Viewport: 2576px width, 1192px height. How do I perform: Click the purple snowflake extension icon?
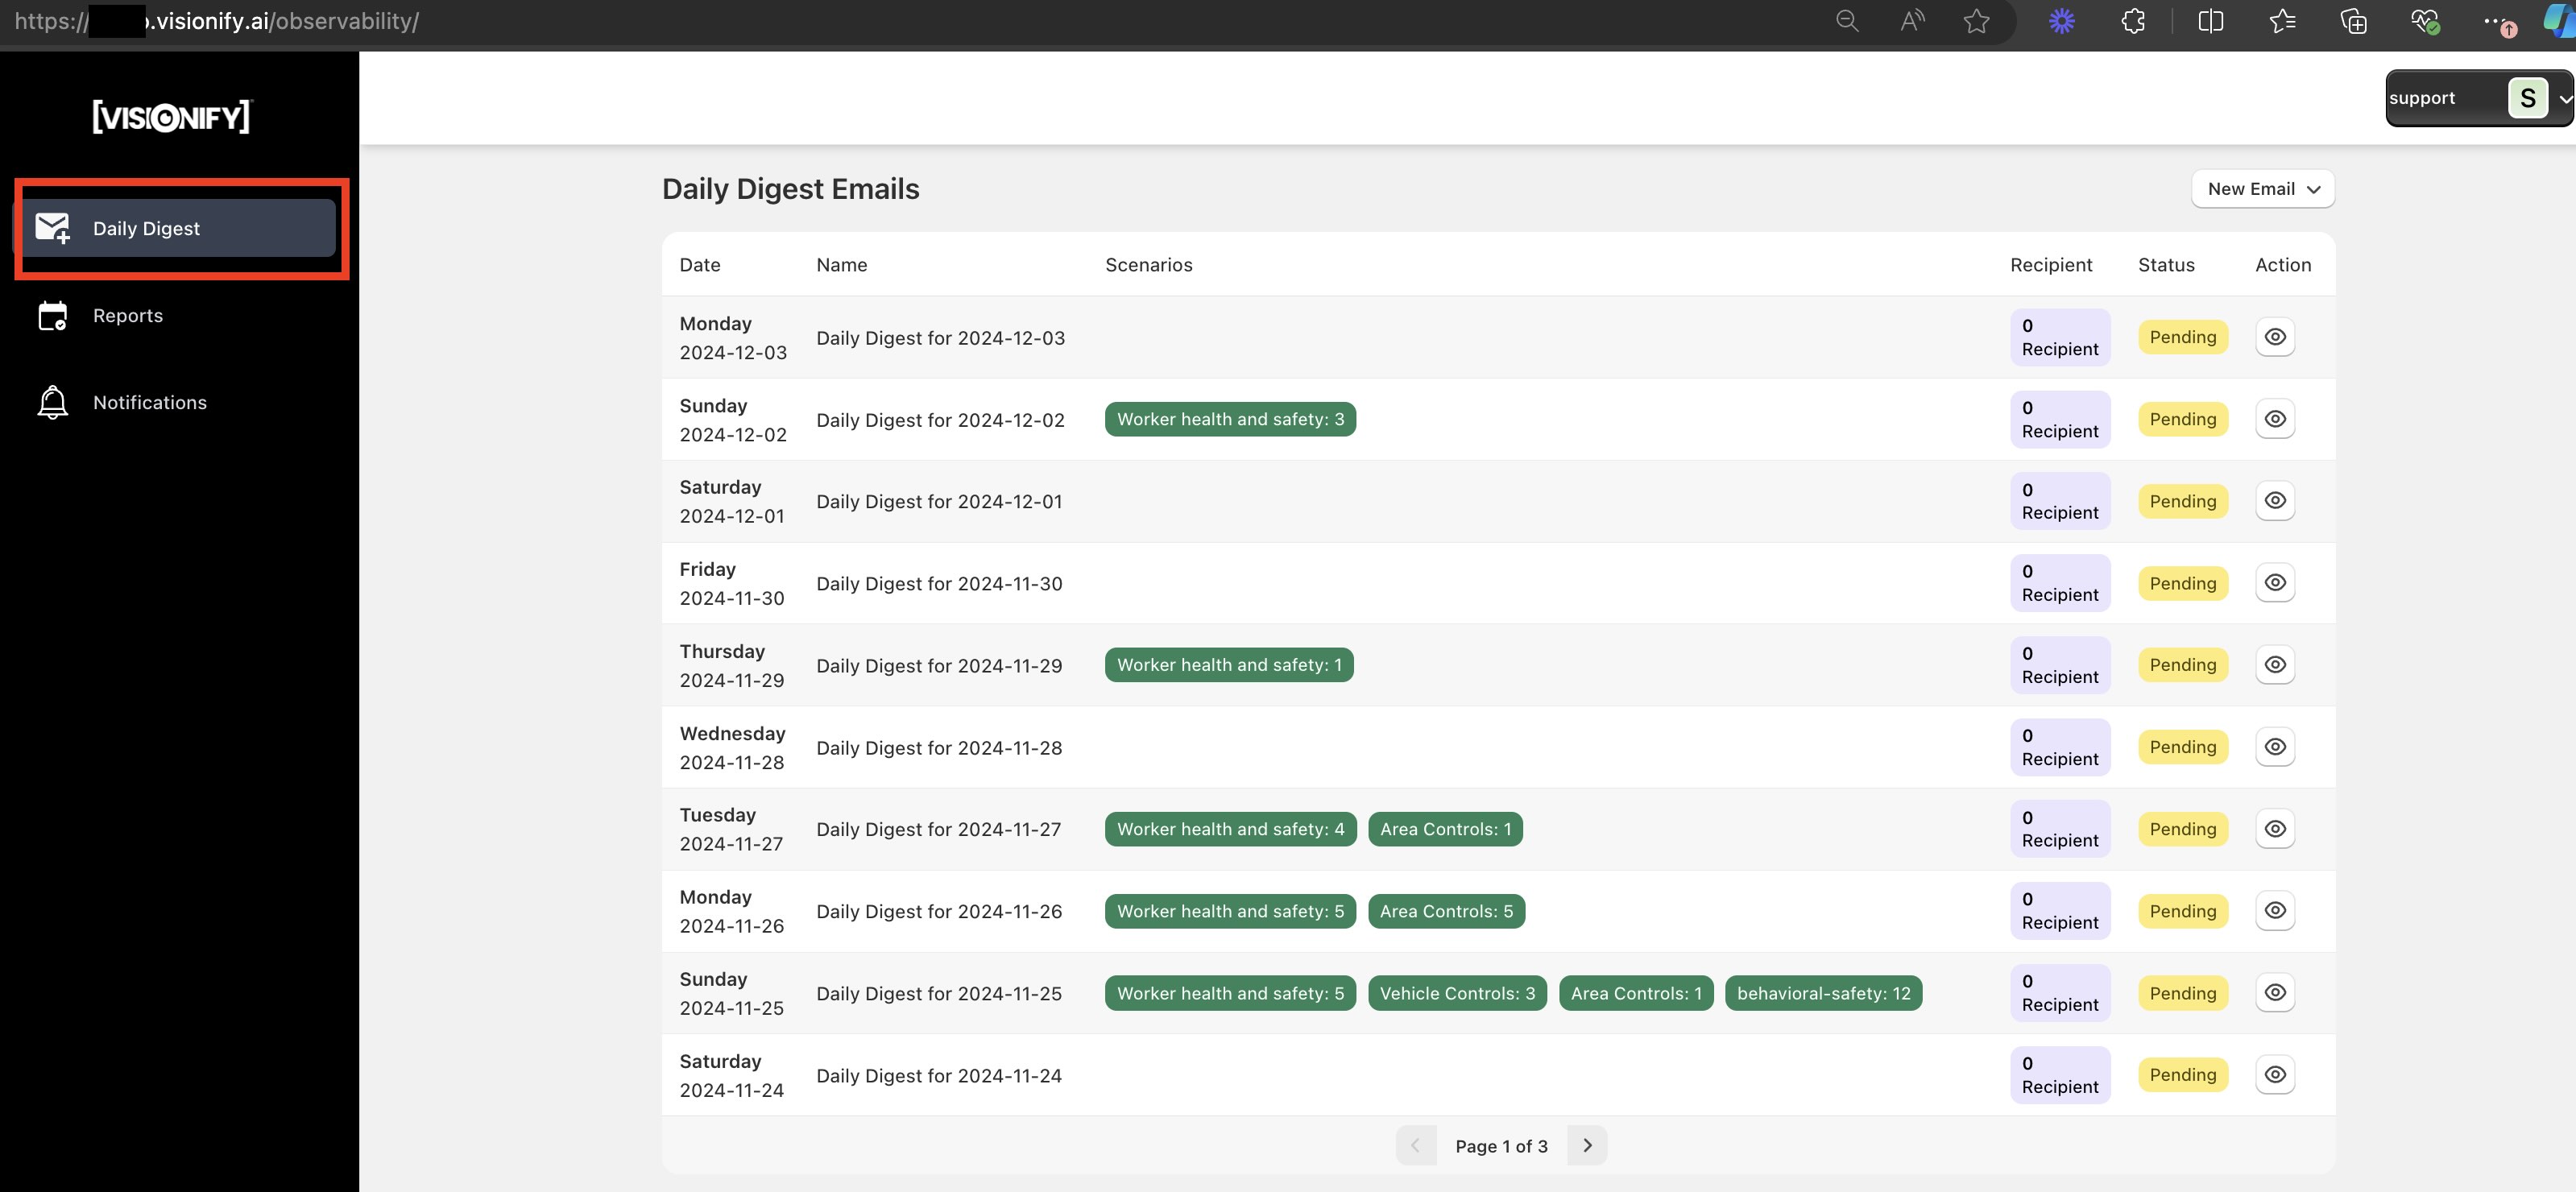click(2062, 21)
